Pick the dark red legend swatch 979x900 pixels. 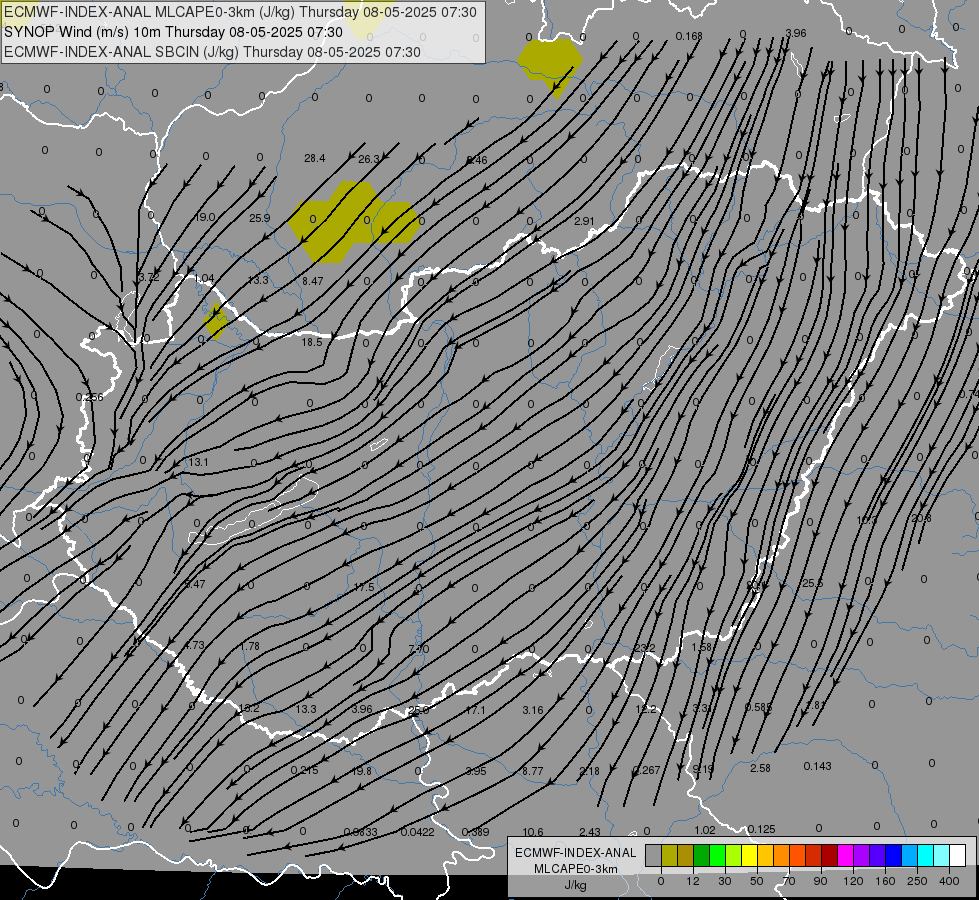pyautogui.click(x=829, y=855)
